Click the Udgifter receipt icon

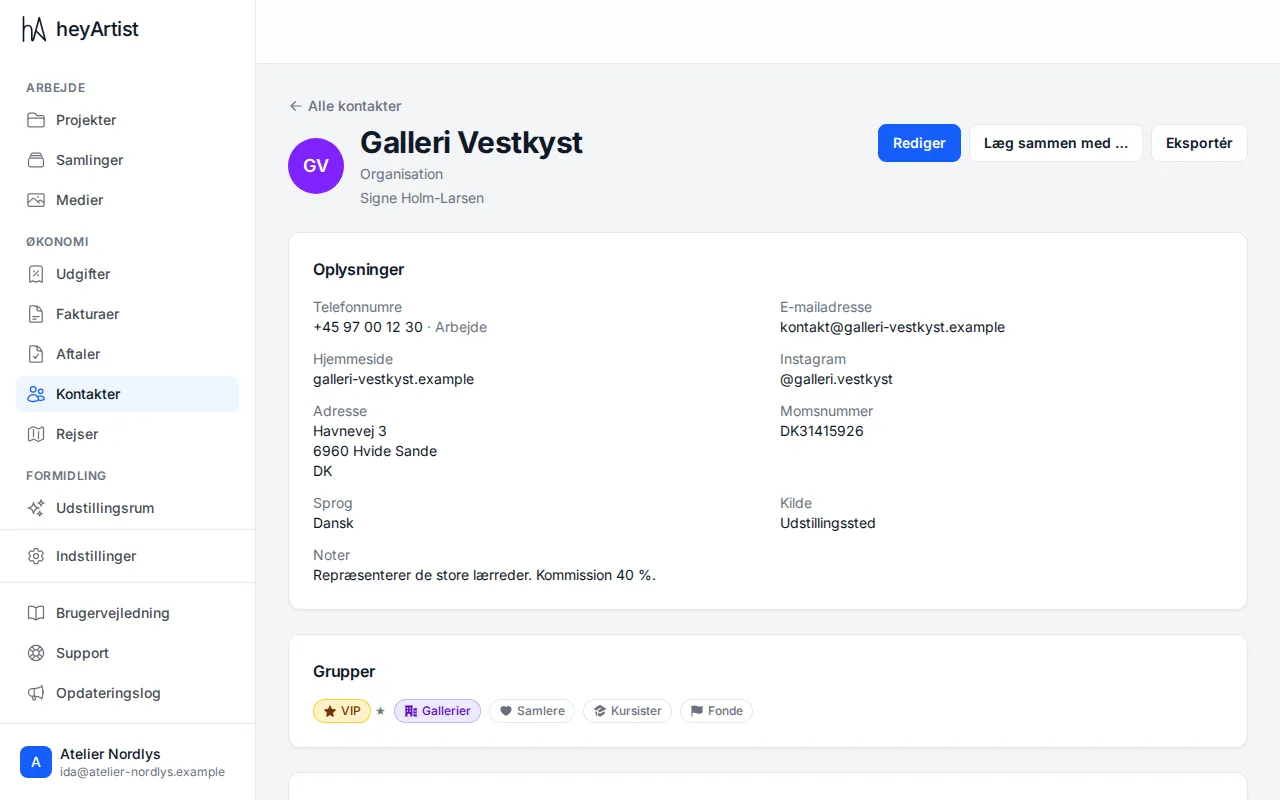click(x=36, y=274)
